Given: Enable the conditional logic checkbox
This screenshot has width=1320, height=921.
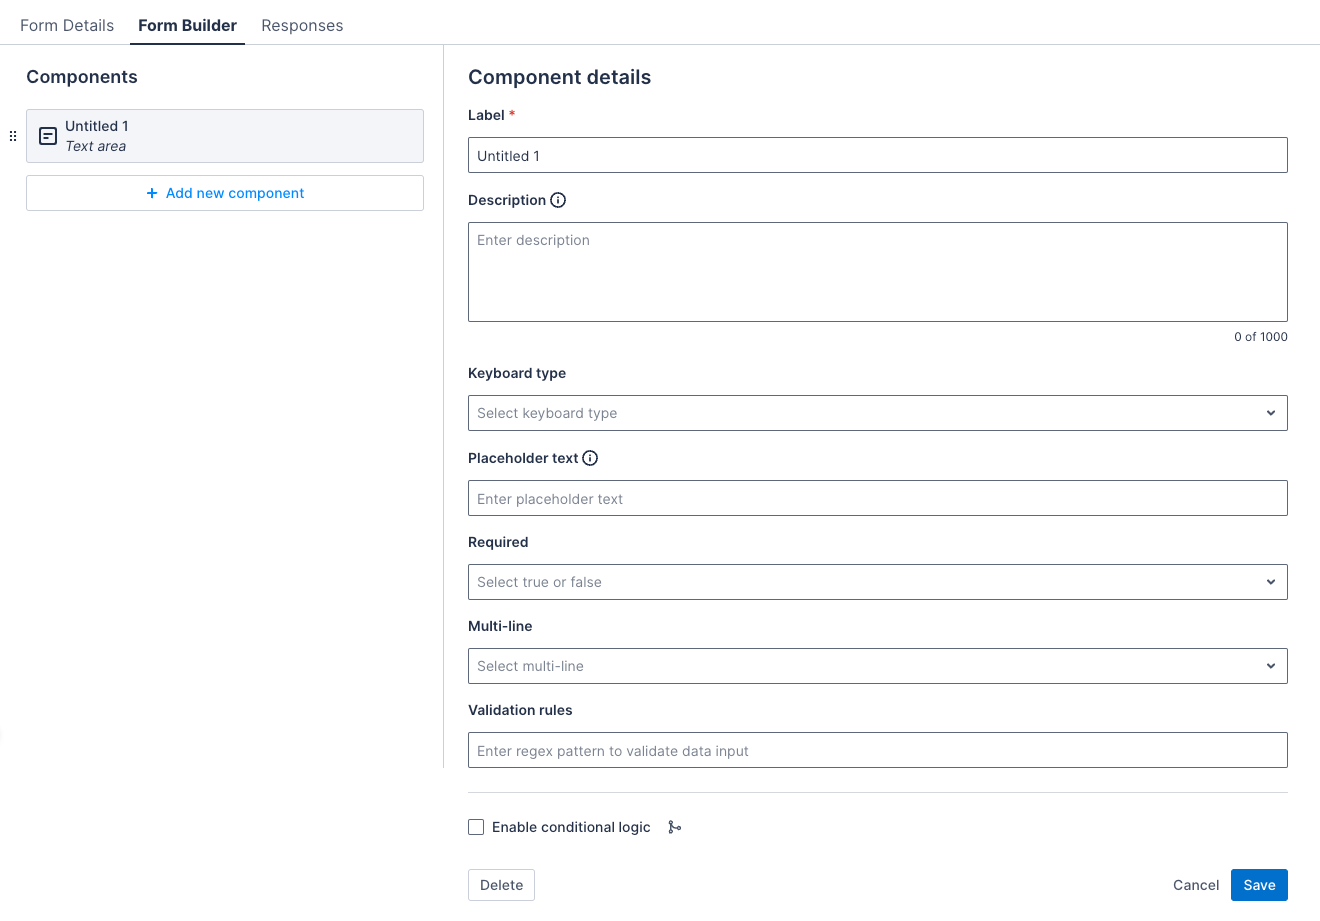Looking at the screenshot, I should [476, 827].
